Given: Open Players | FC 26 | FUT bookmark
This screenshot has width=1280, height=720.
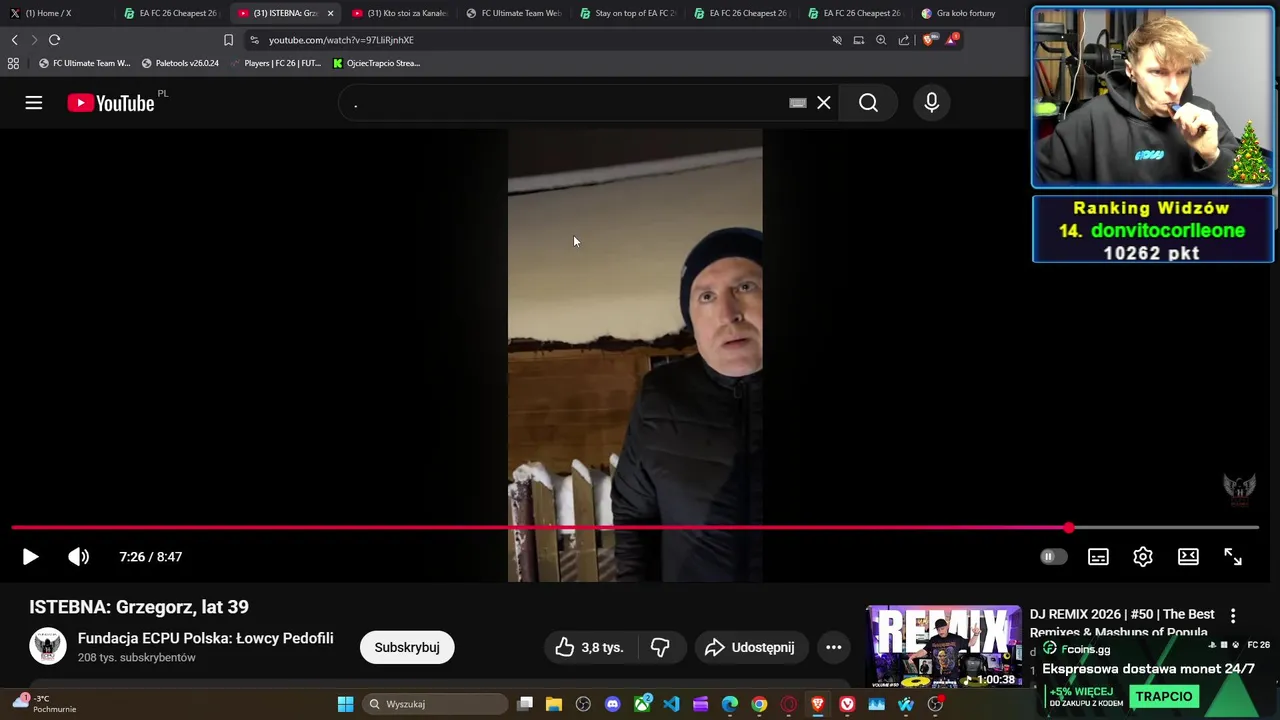Looking at the screenshot, I should click(x=275, y=63).
